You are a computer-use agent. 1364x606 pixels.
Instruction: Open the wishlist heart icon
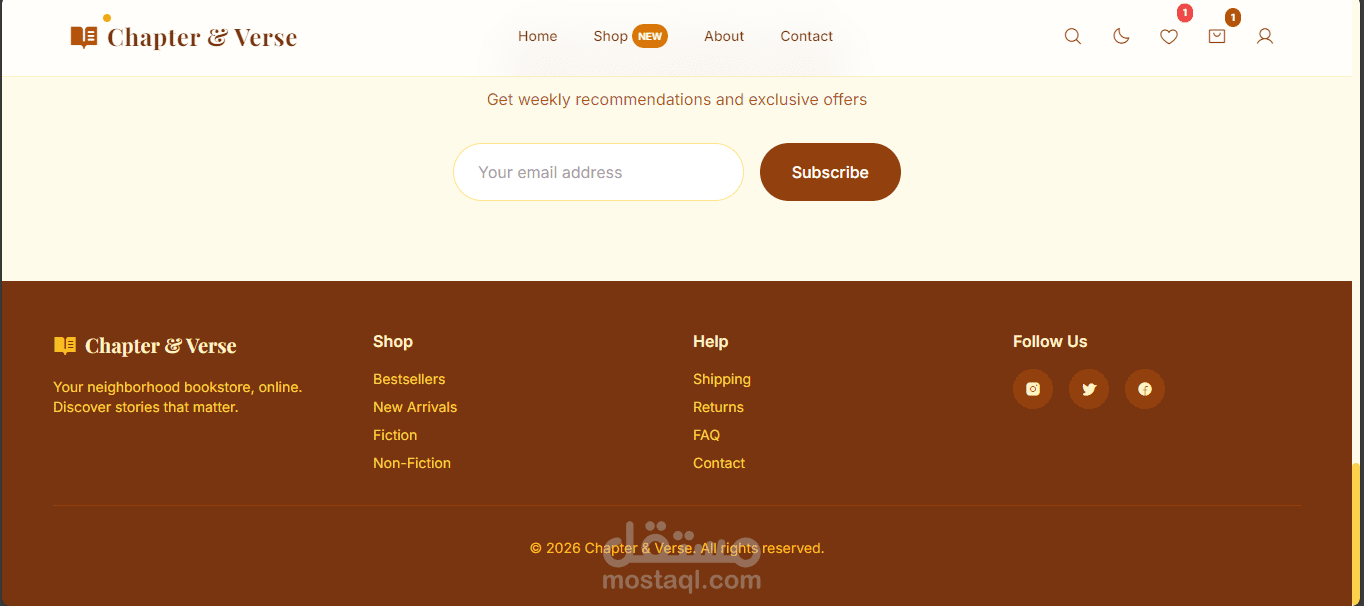point(1169,36)
